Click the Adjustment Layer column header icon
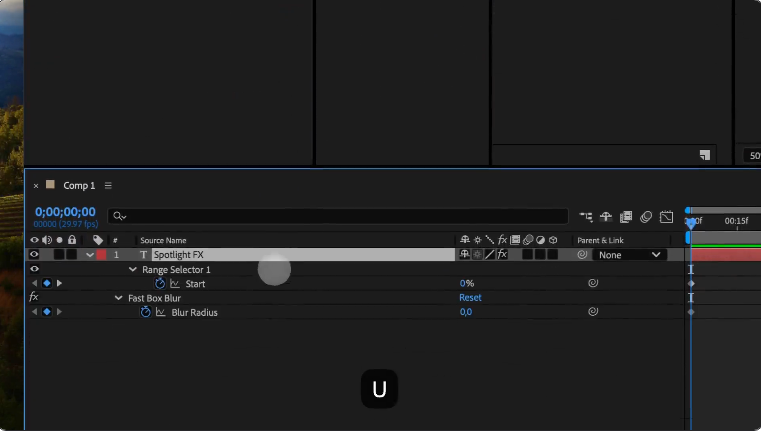The width and height of the screenshot is (761, 434). (540, 240)
